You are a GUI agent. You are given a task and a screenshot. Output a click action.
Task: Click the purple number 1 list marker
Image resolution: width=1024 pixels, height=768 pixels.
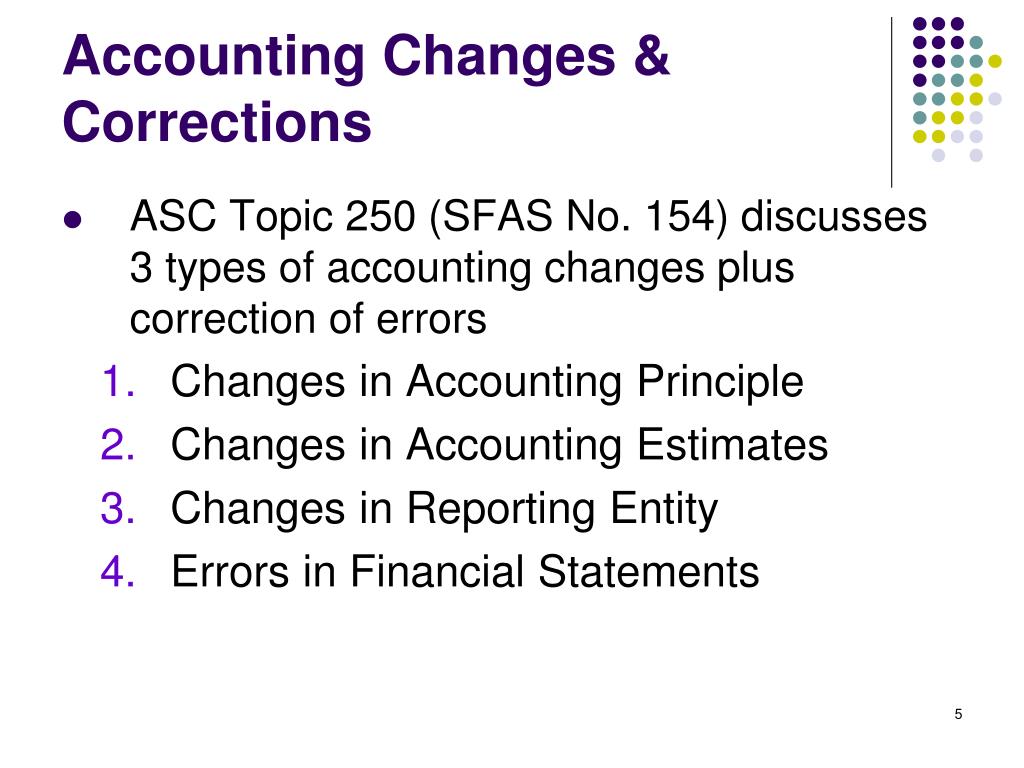tap(118, 381)
